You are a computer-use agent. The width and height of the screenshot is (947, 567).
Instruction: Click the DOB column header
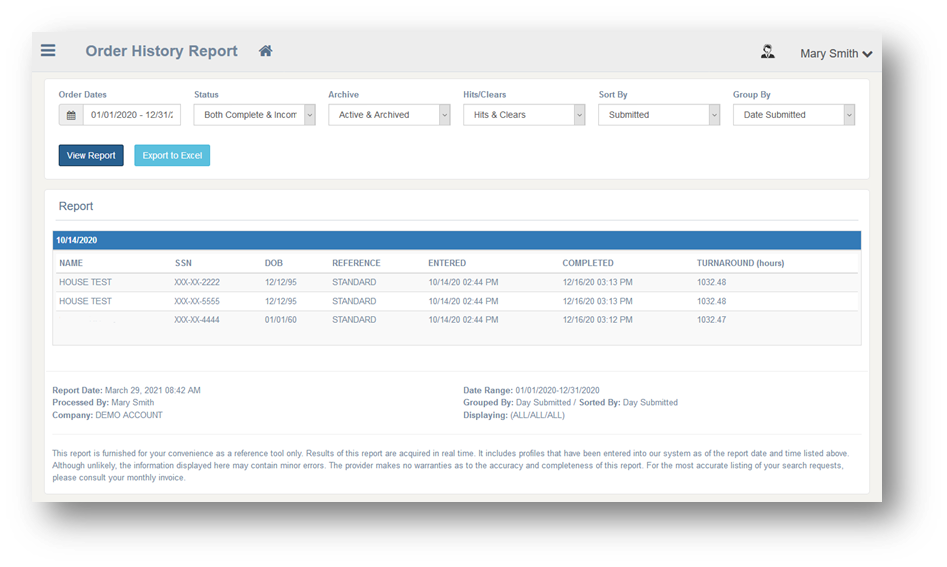(x=274, y=263)
